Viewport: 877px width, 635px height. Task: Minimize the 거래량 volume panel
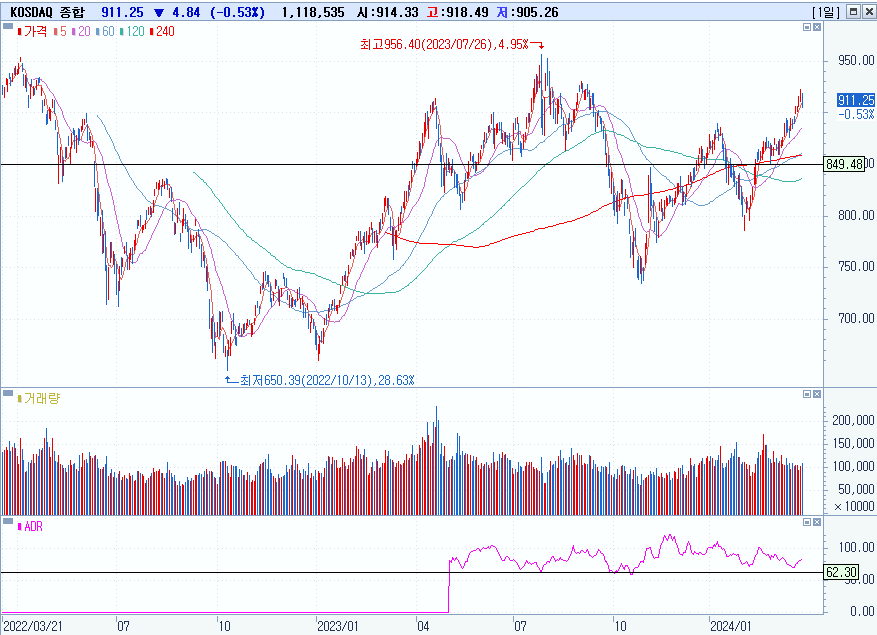point(807,394)
